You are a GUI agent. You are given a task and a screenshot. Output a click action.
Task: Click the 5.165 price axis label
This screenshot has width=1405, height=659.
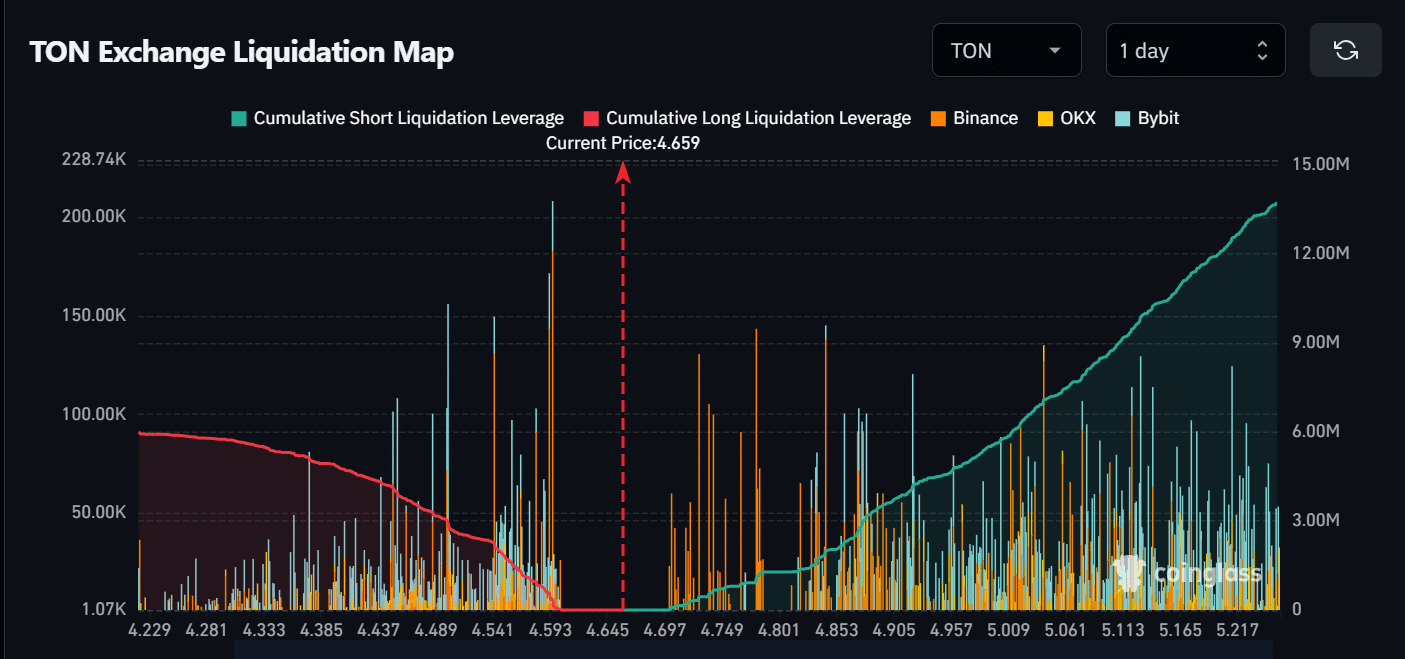pyautogui.click(x=1180, y=630)
